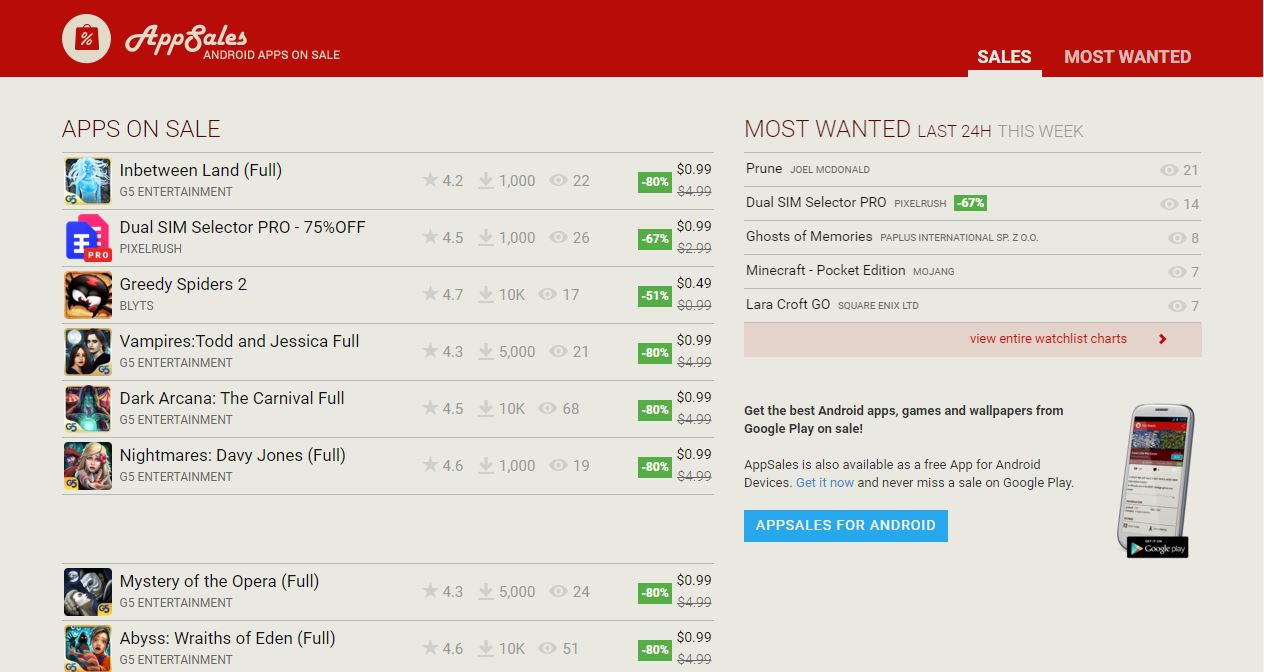Screen dimensions: 1264x672
Task: Click eye icon next to Prune watch count
Action: (x=1169, y=170)
